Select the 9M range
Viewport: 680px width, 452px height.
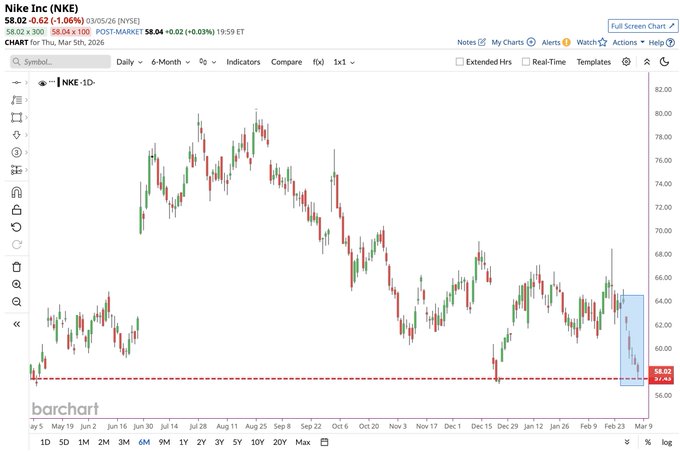[x=164, y=442]
